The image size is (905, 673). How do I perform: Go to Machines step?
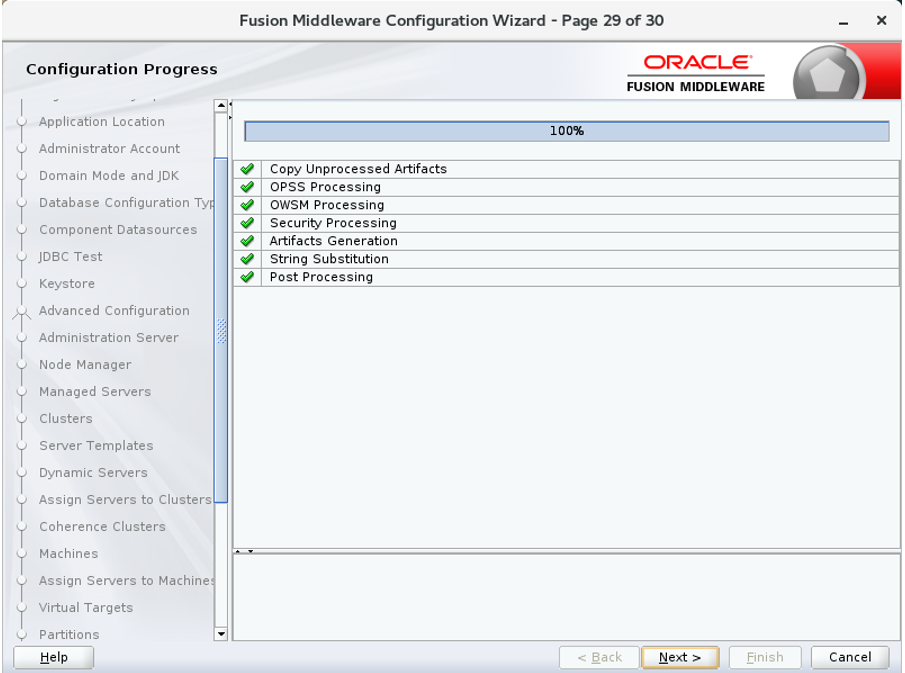click(x=68, y=554)
